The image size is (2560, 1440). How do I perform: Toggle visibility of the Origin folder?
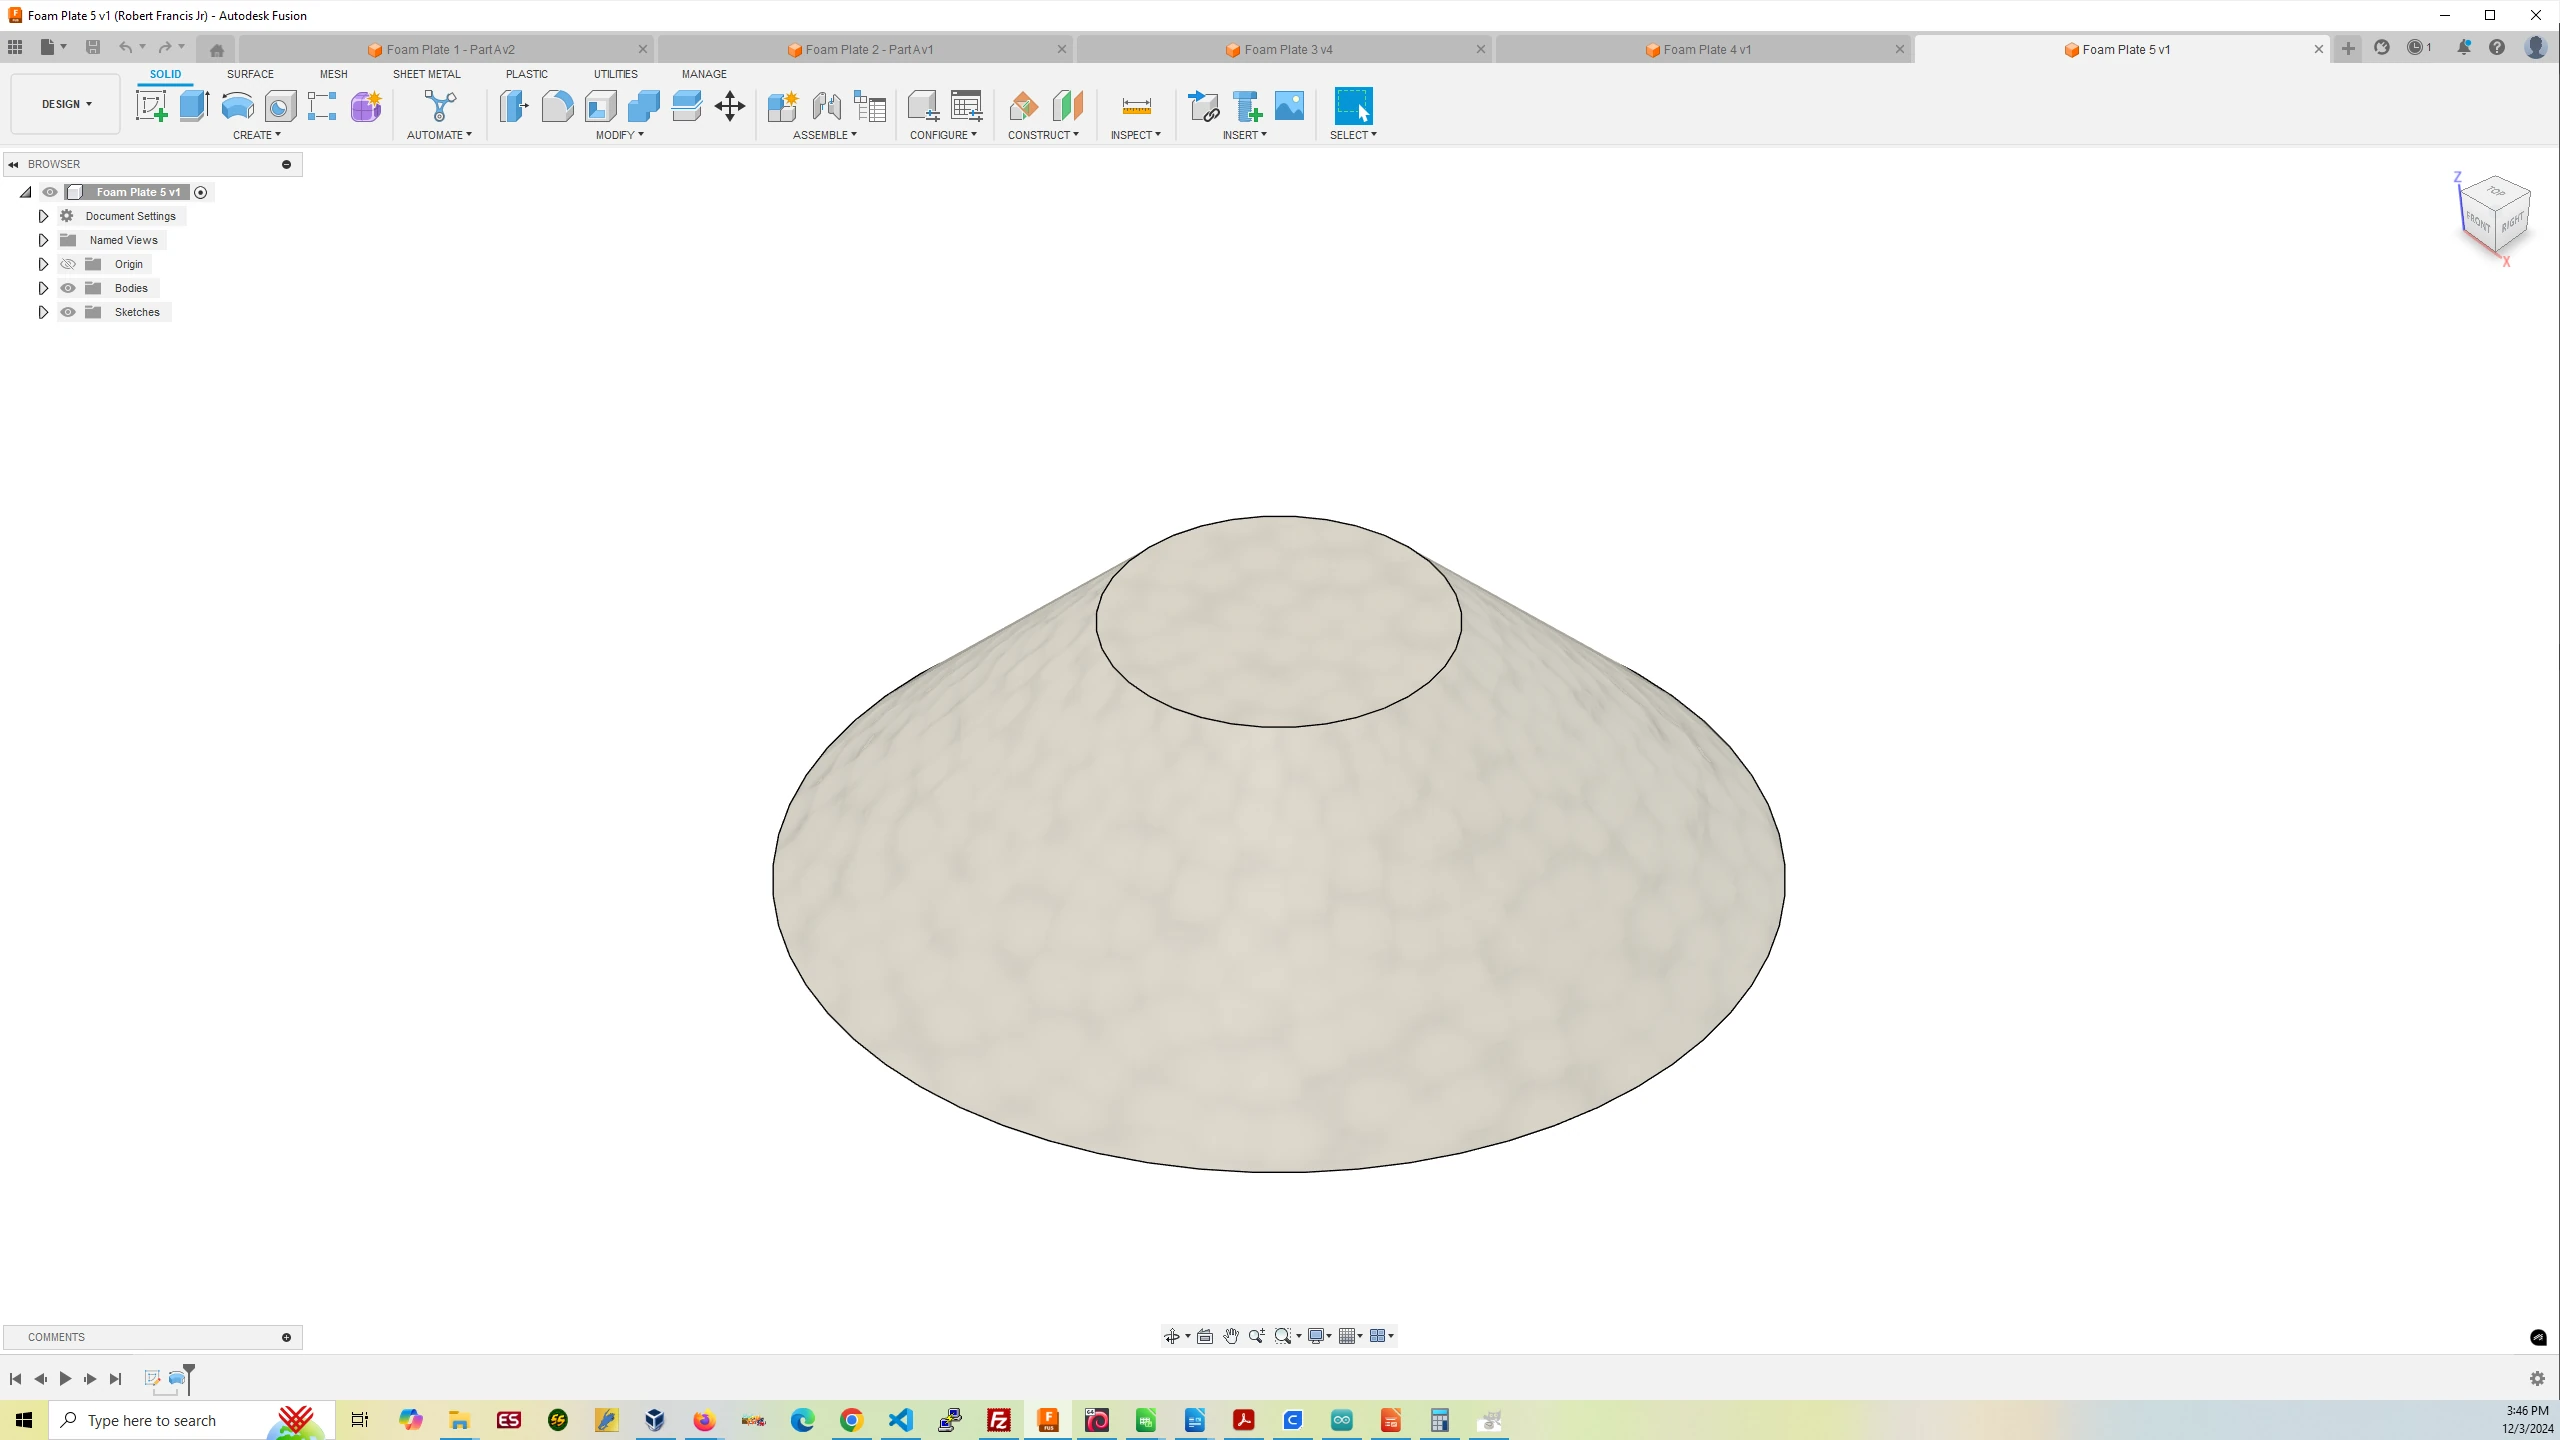click(x=68, y=264)
